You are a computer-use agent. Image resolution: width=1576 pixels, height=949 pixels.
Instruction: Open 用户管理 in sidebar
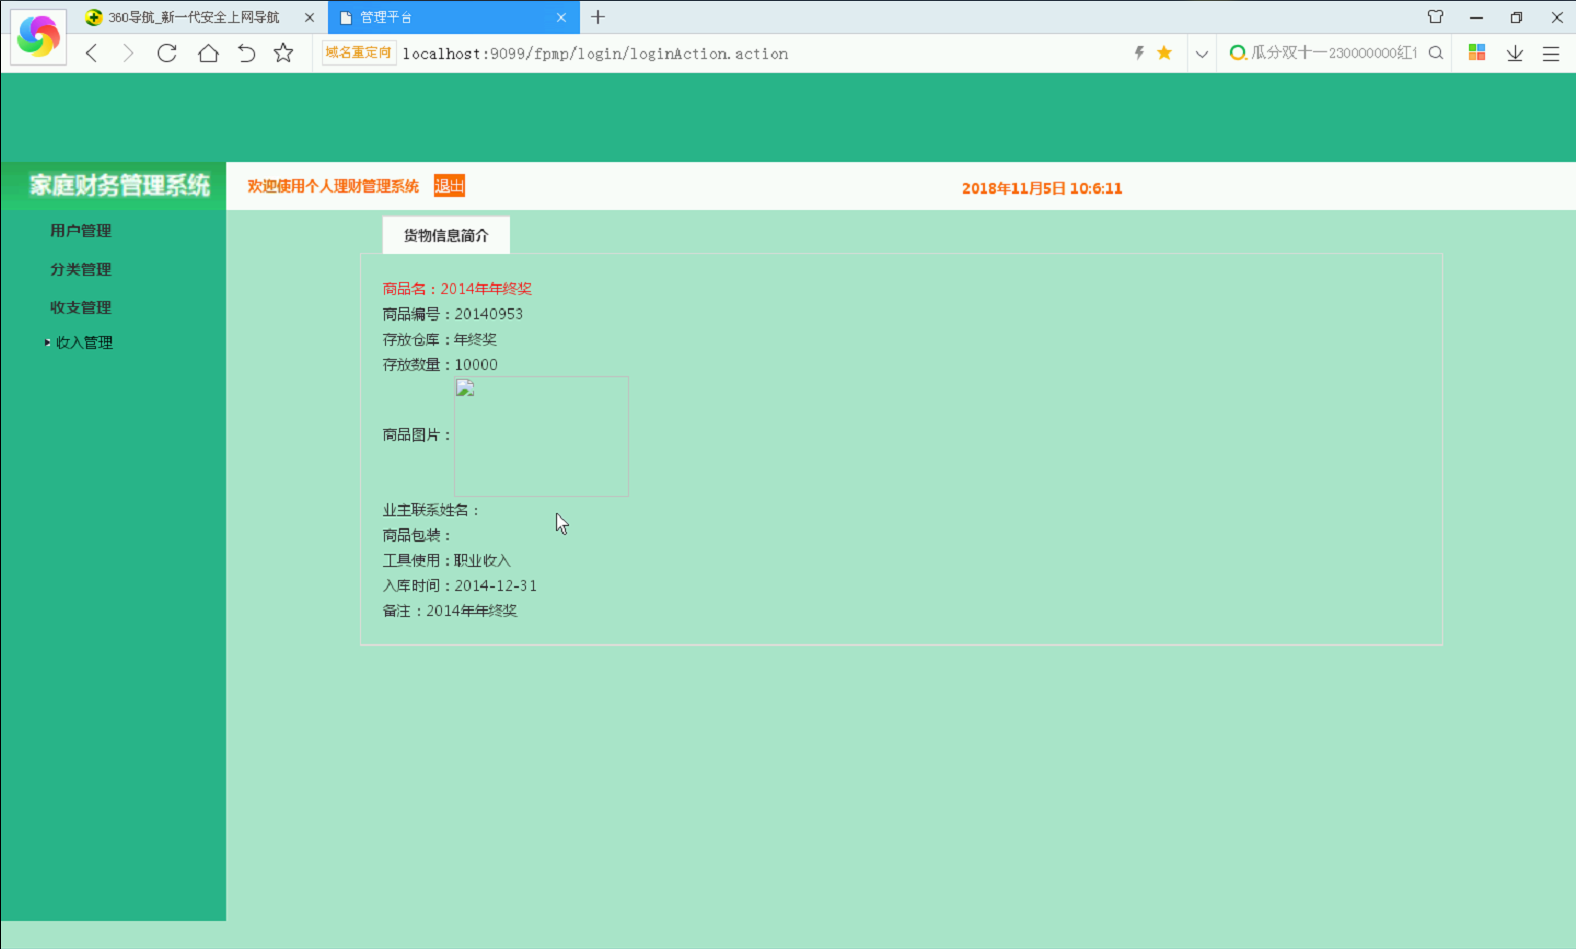point(81,230)
